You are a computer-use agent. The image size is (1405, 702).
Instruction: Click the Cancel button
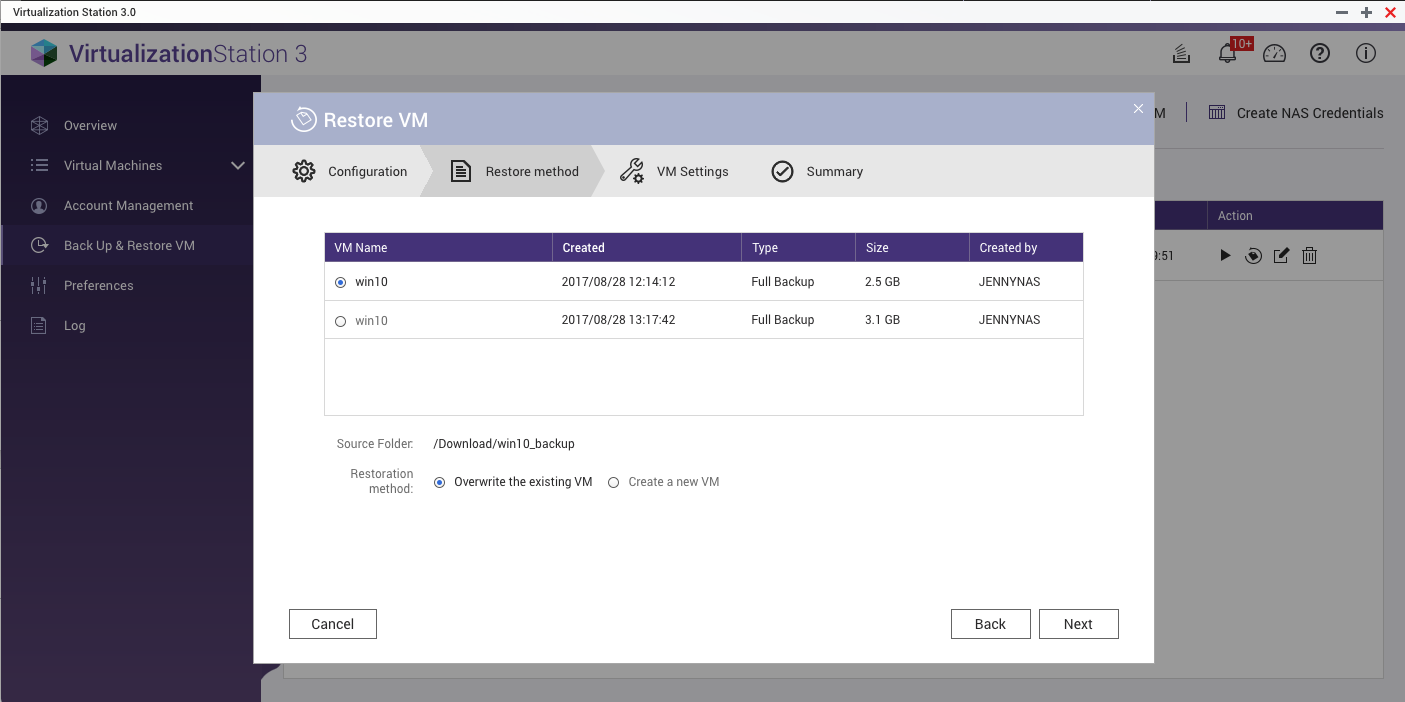[333, 624]
